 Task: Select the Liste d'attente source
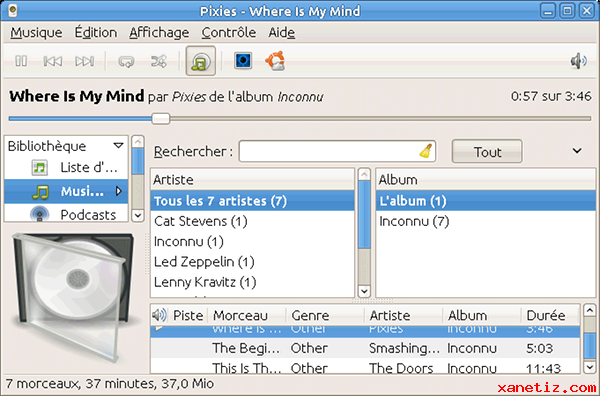point(66,168)
